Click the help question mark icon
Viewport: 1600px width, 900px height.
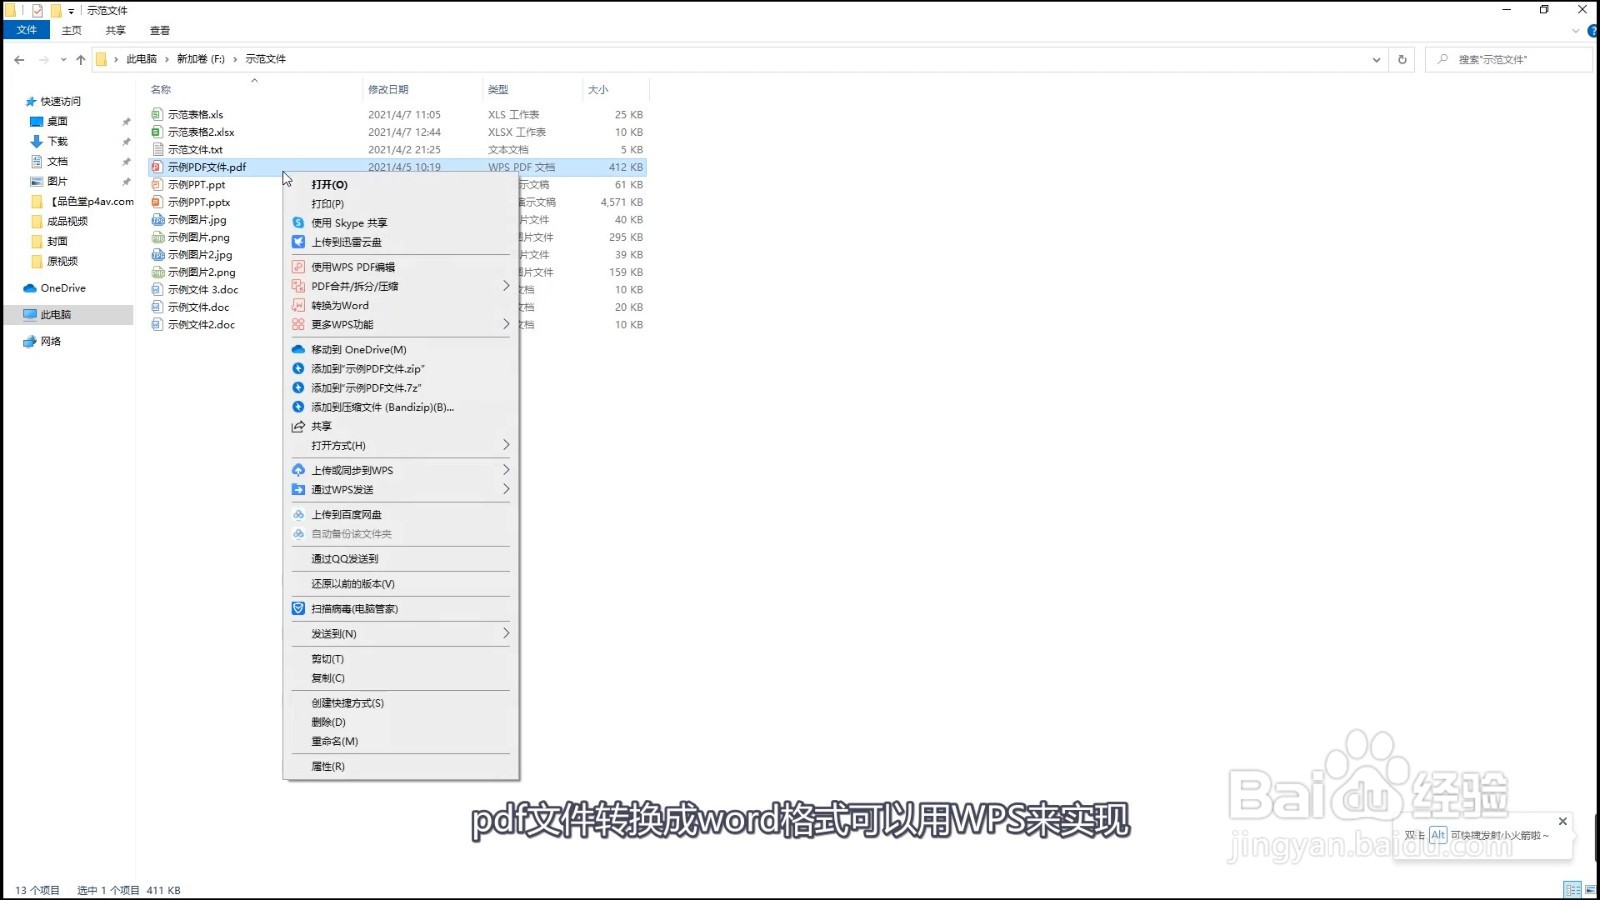click(1593, 31)
